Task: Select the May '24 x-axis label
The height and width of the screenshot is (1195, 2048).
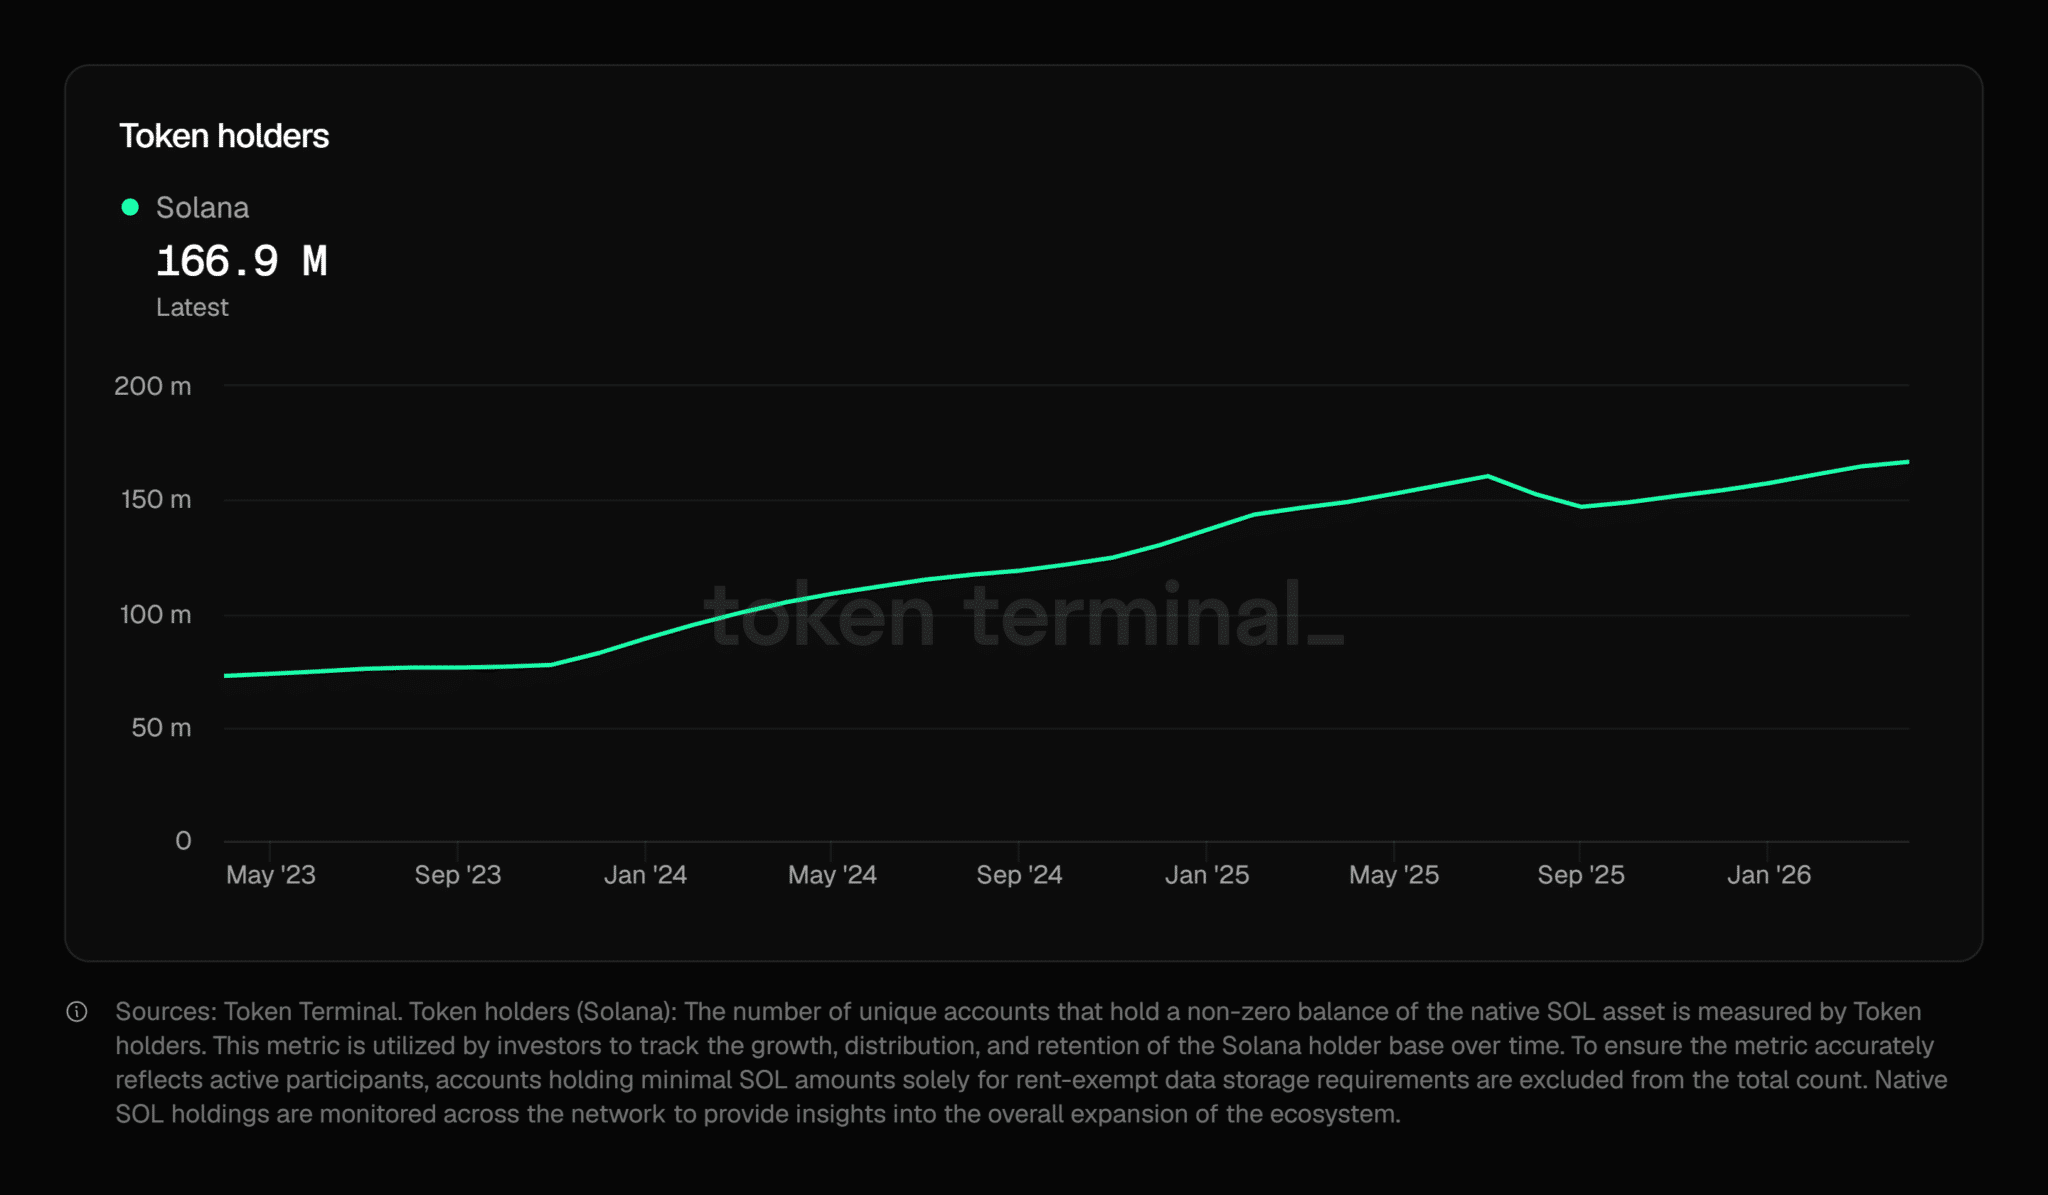Action: point(832,875)
